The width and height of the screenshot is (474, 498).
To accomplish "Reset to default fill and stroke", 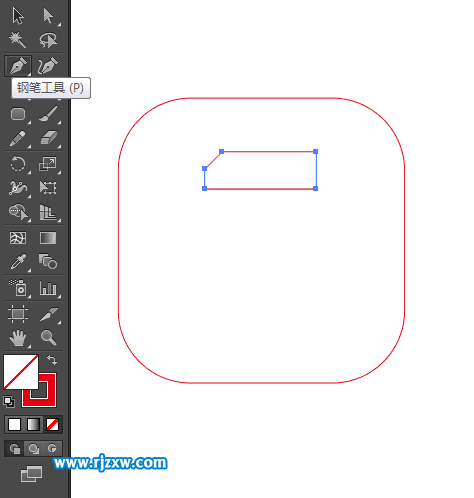I will point(9,402).
